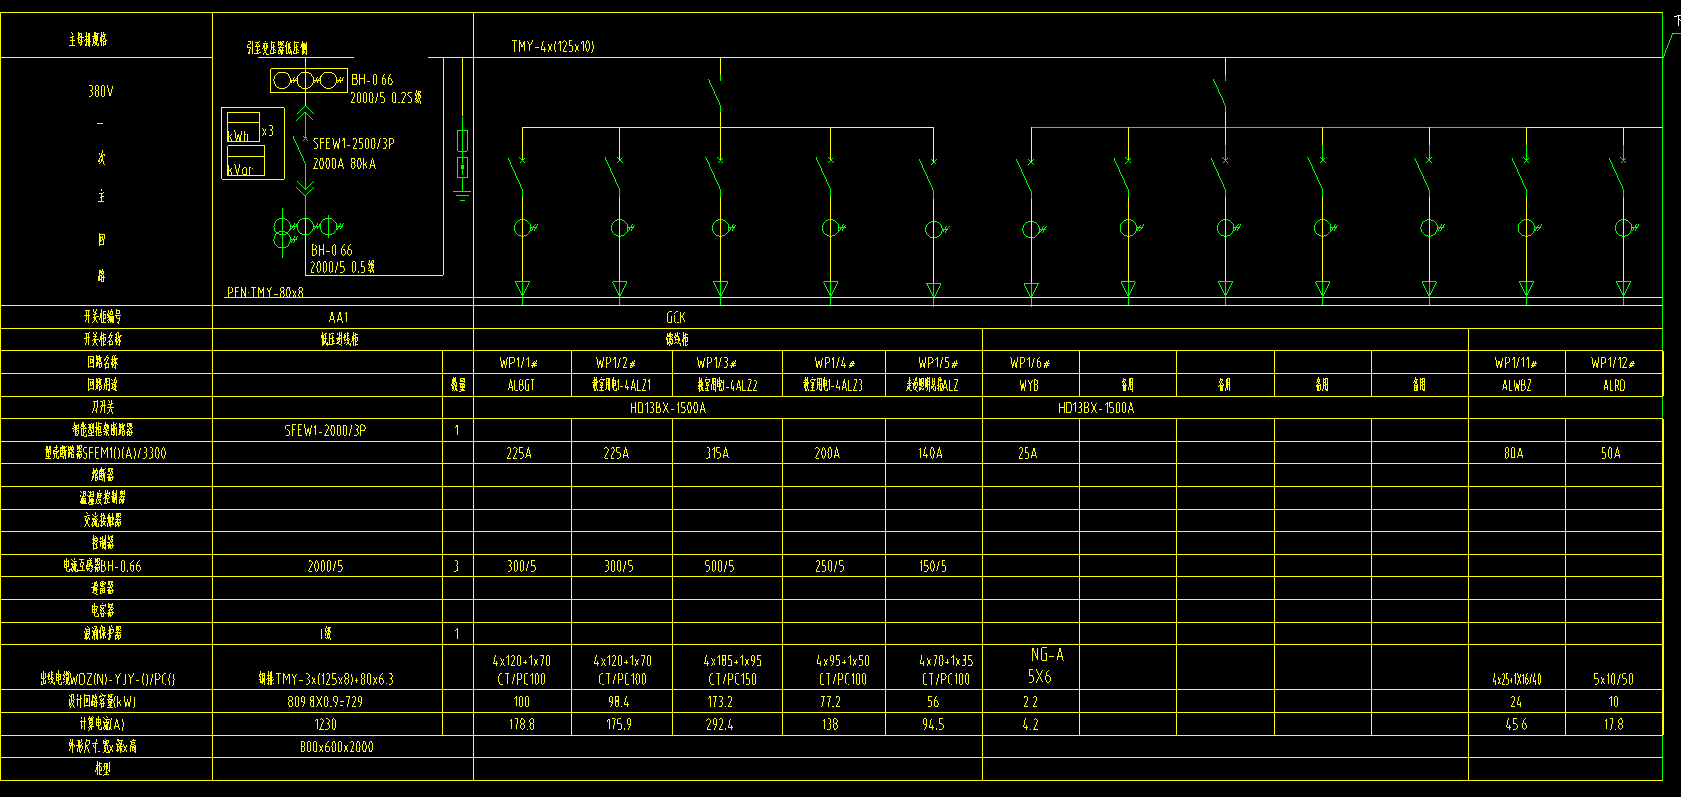Viewport: 1681px width, 797px height.
Task: Select the kVar meter symbol
Action: coord(245,162)
